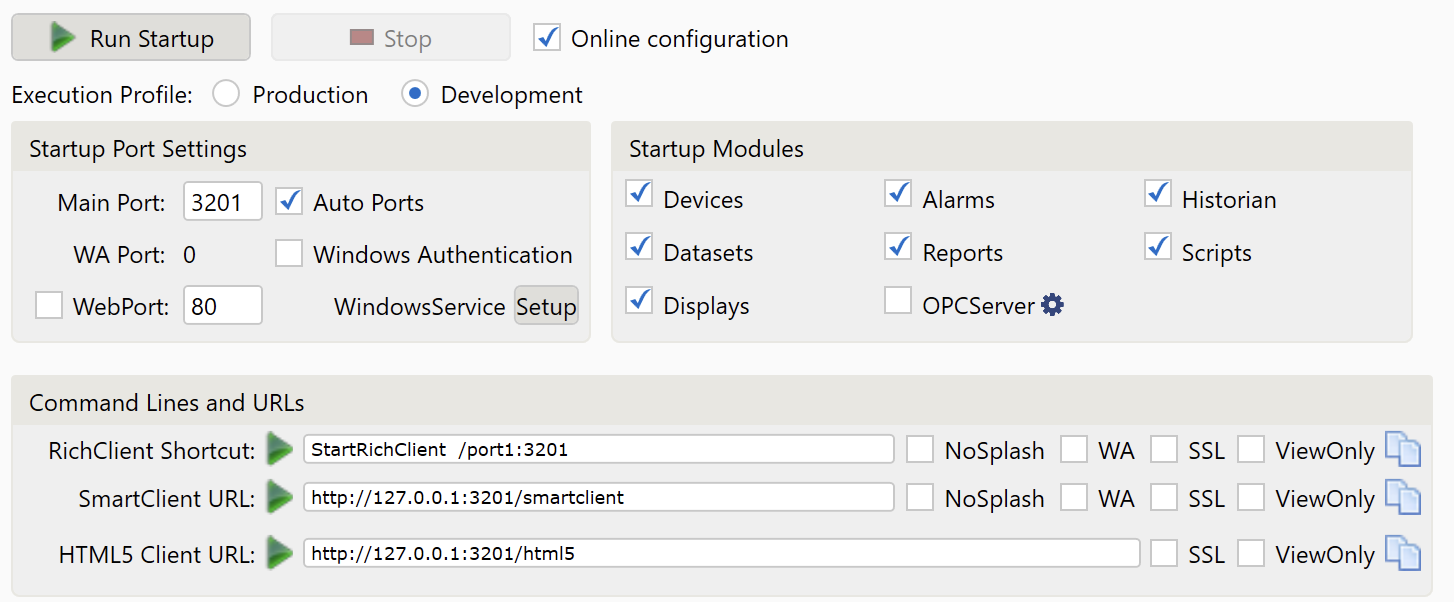Click the OPCServer settings gear icon
Viewport: 1454px width, 602px height.
coord(1052,305)
